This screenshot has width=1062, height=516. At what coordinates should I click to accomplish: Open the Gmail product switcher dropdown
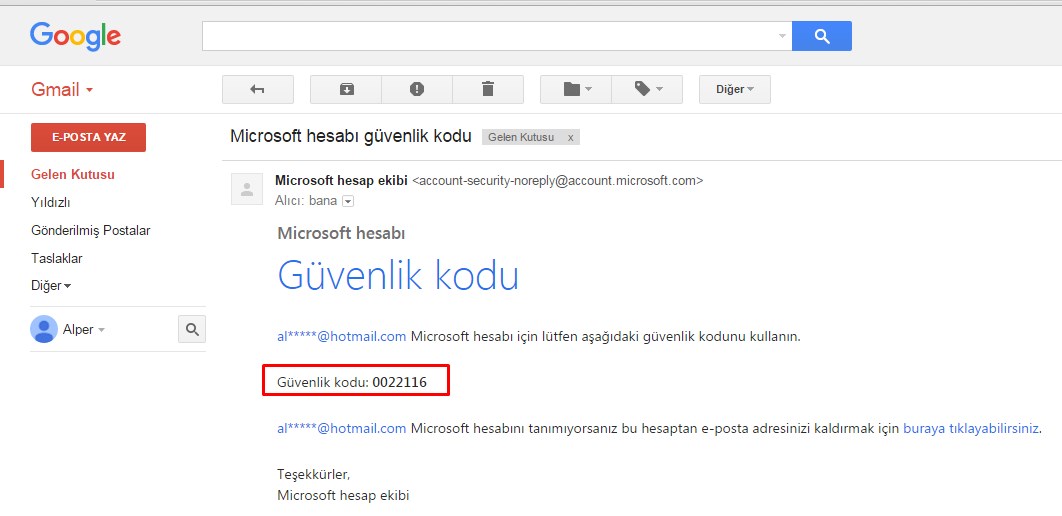(62, 90)
